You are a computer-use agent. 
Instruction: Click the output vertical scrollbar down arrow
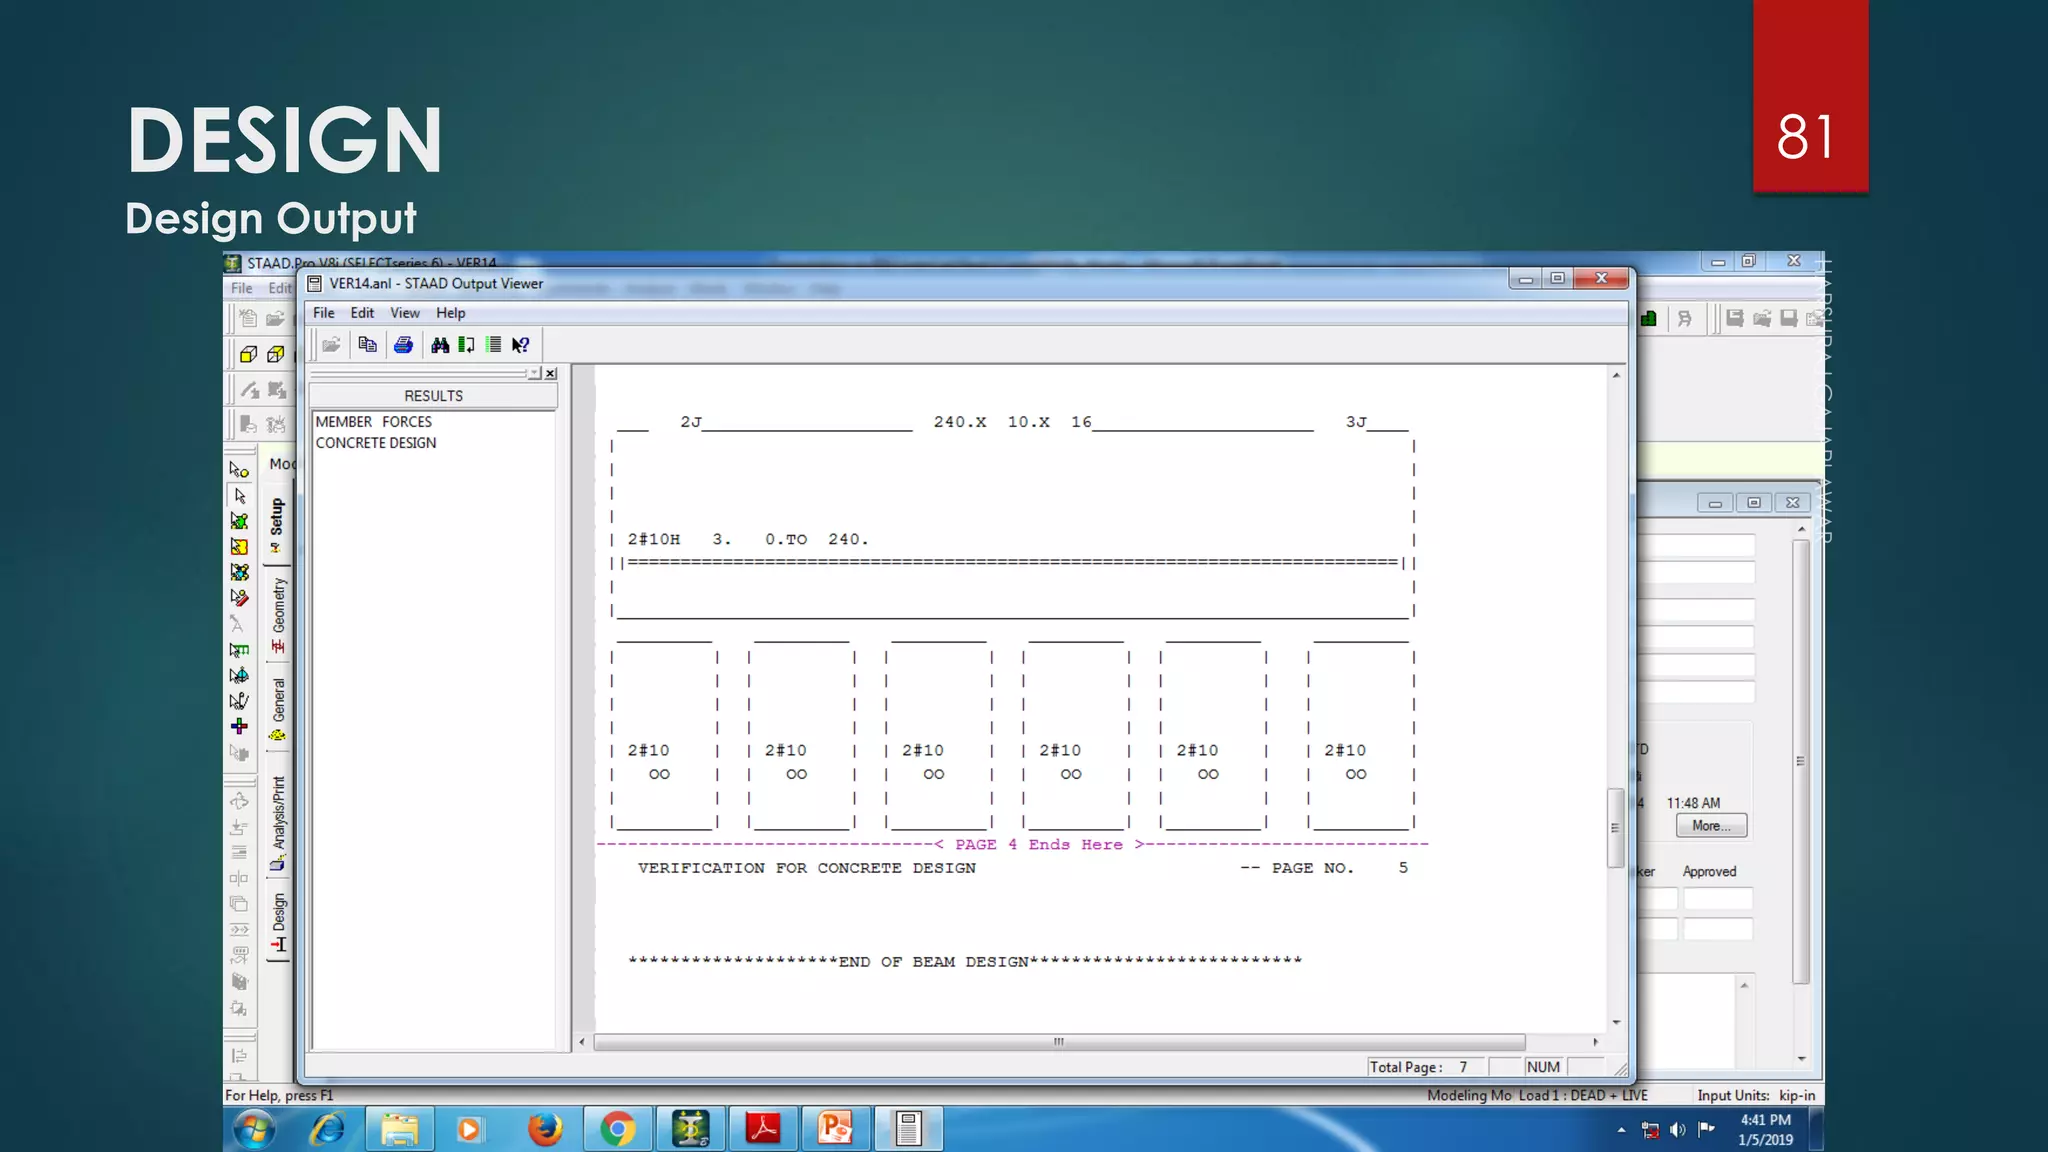point(1616,1022)
